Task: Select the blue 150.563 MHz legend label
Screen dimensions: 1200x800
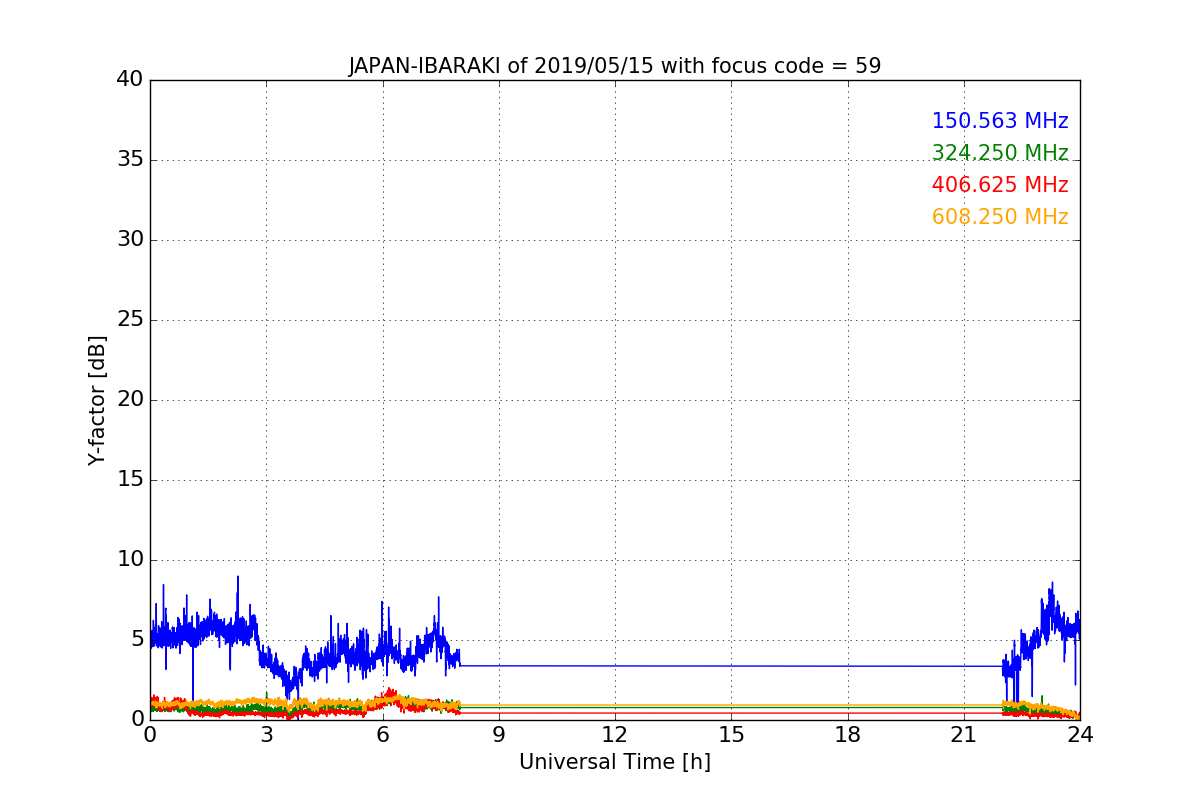Action: 1000,122
